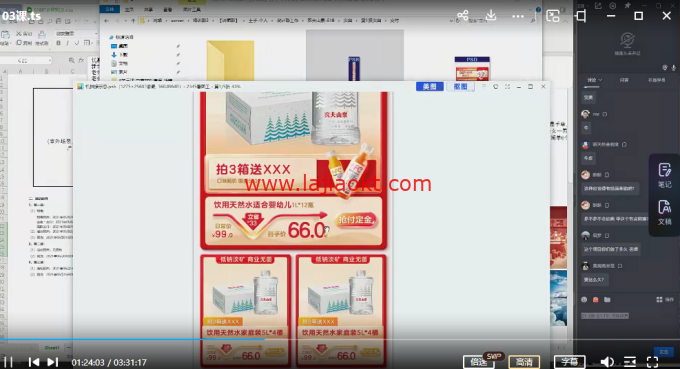
Task: Select the right PSD poster thumbnail in Explorer
Action: pyautogui.click(x=472, y=69)
